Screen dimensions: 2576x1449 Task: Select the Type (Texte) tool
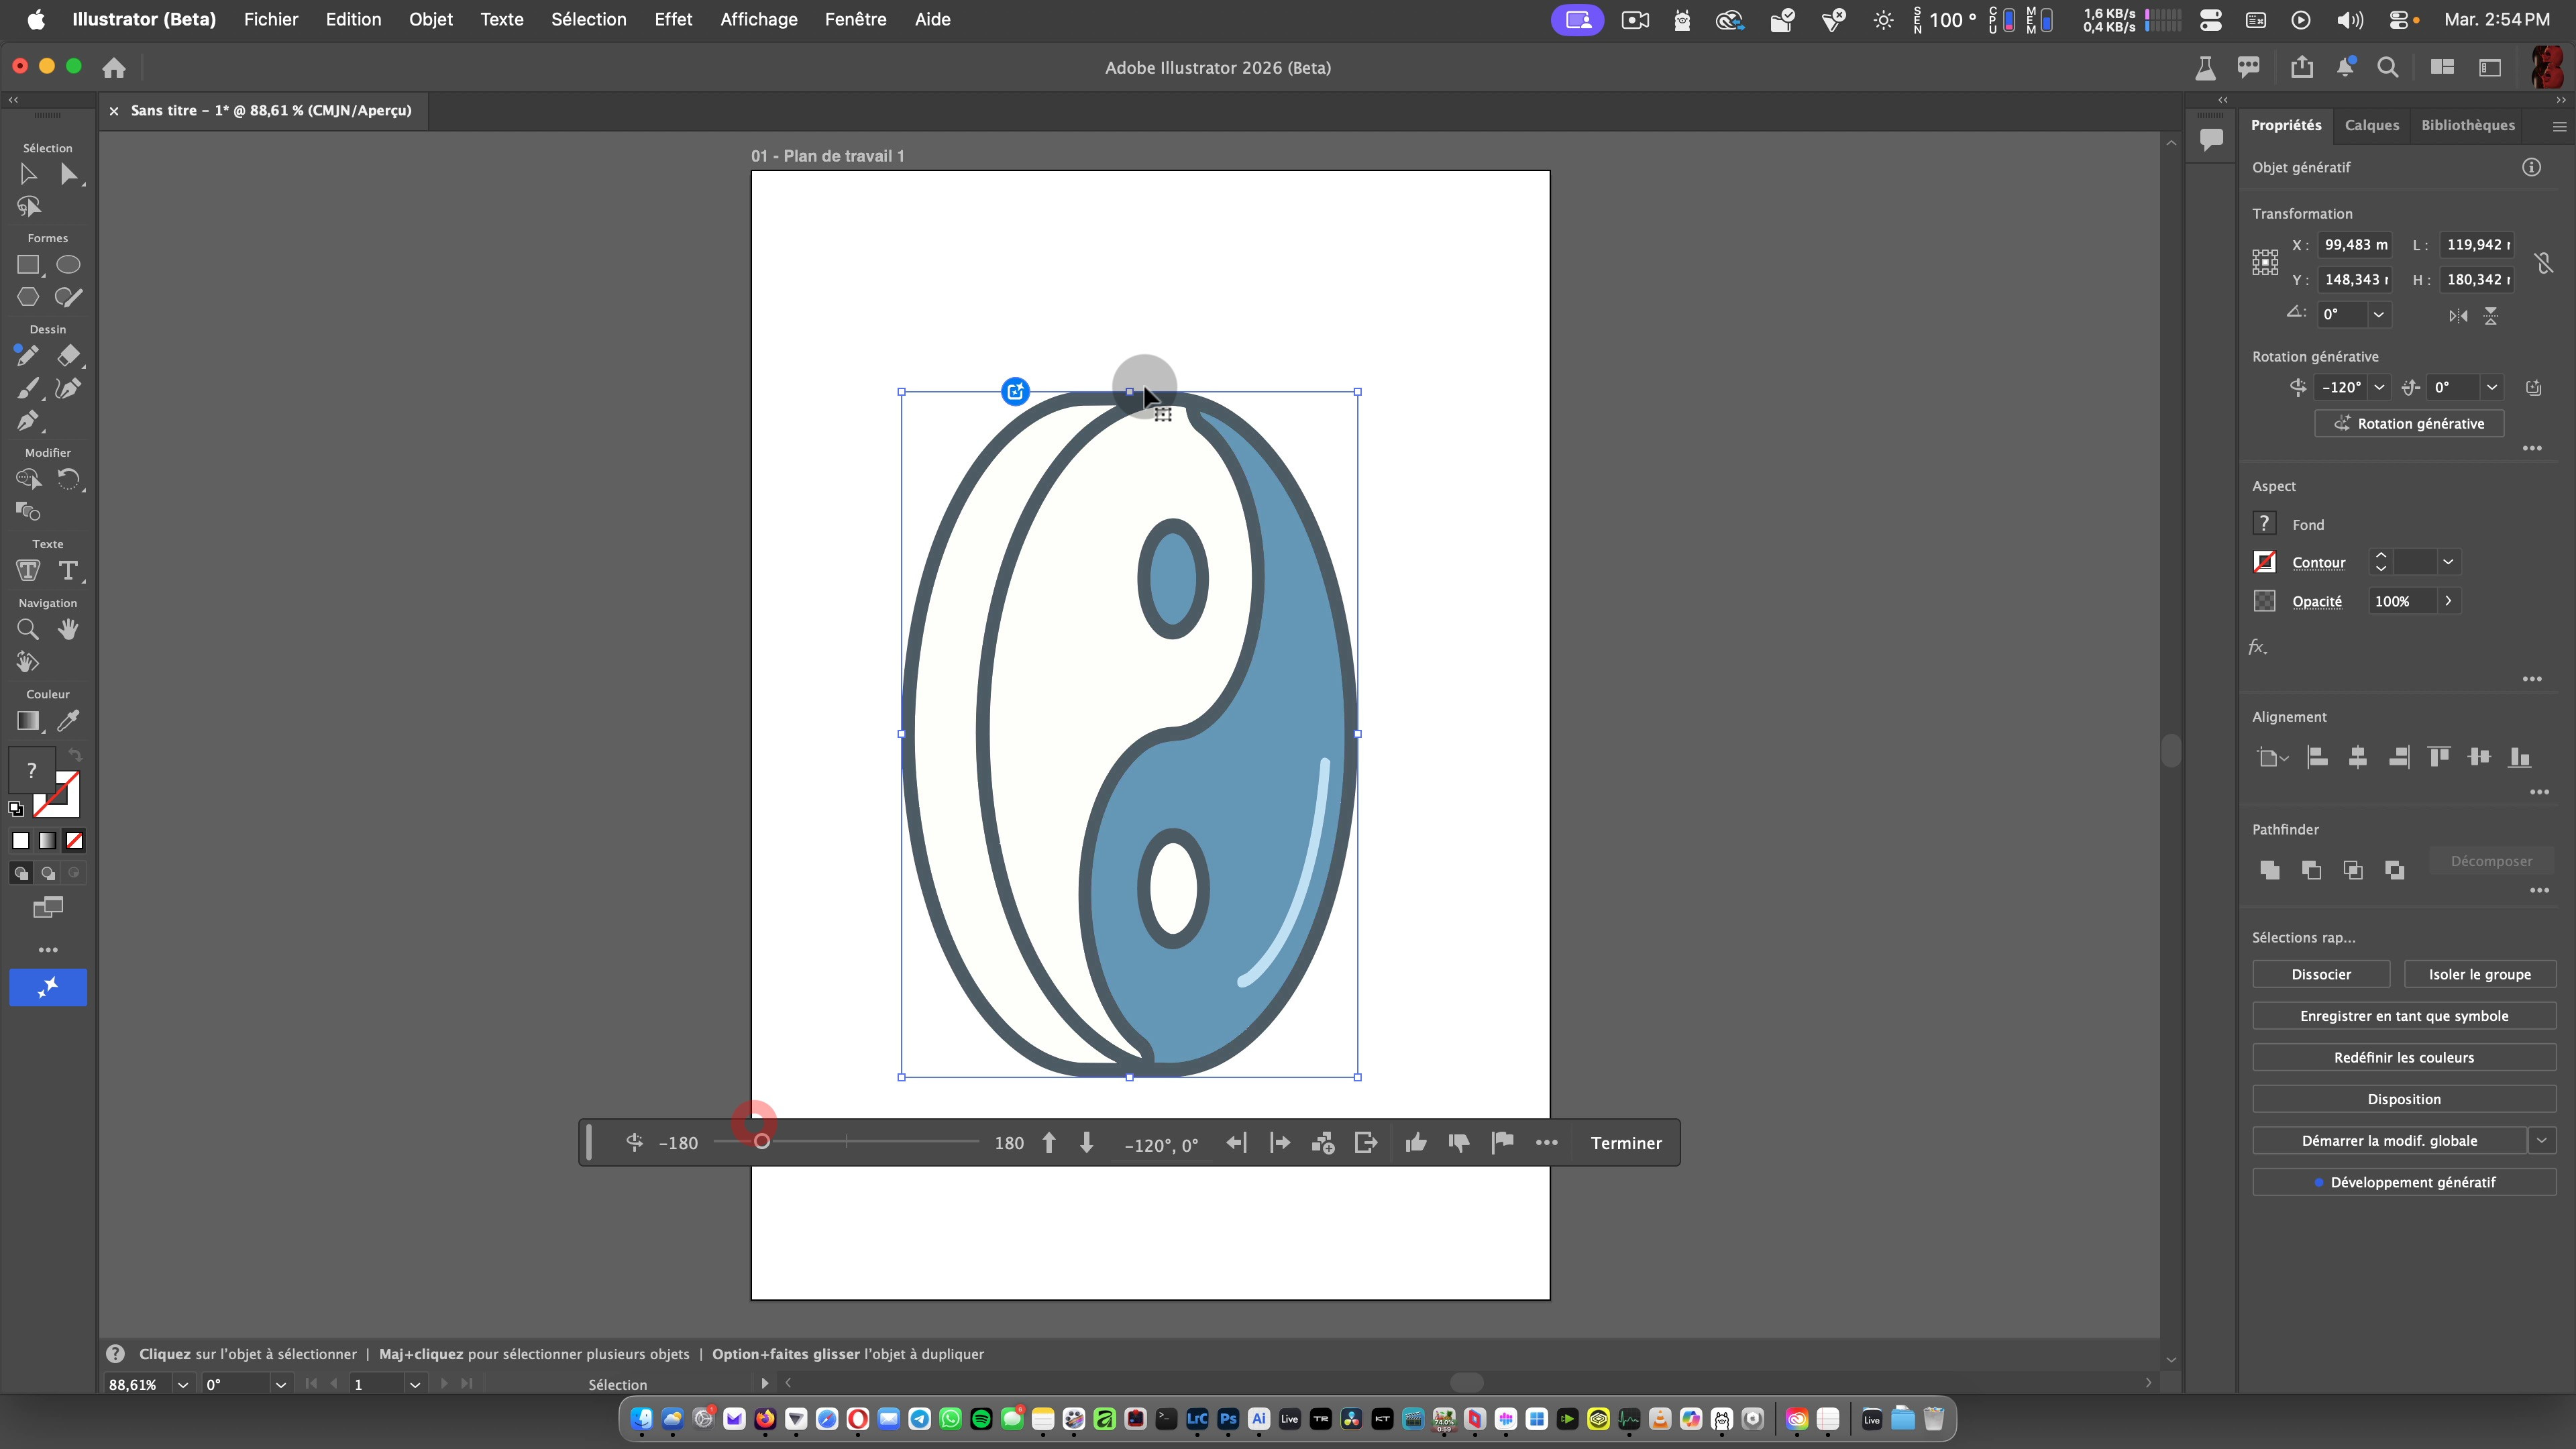pos(68,571)
